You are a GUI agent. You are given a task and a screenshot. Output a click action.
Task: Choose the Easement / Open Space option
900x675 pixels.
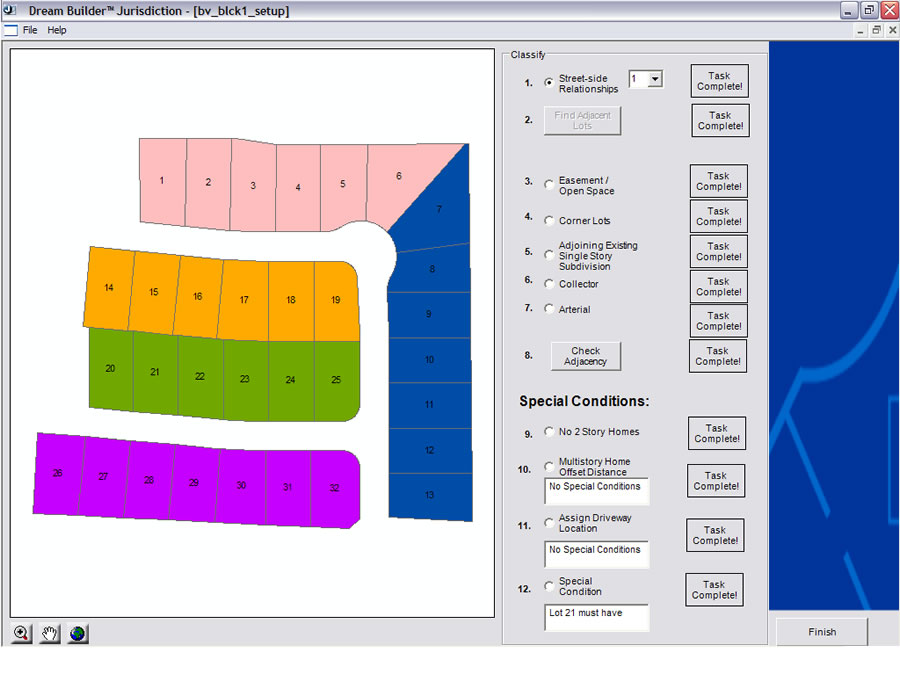[549, 184]
